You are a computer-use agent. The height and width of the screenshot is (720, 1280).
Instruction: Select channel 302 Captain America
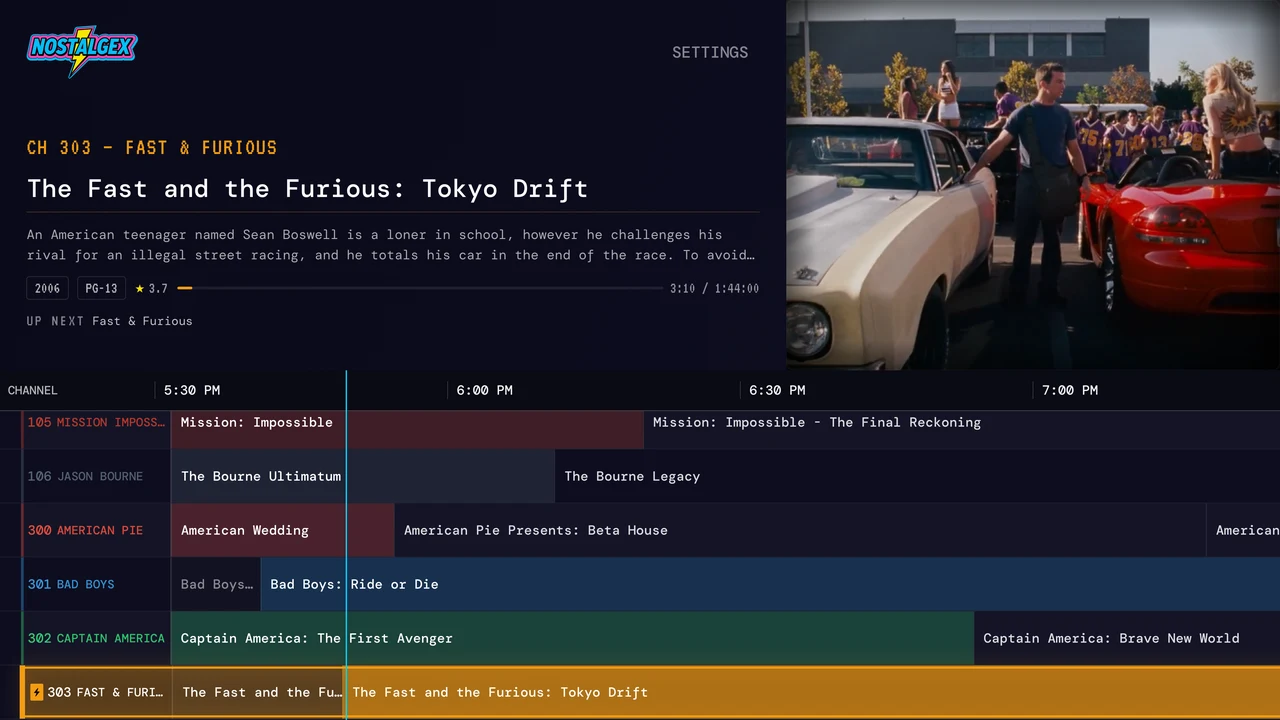97,638
